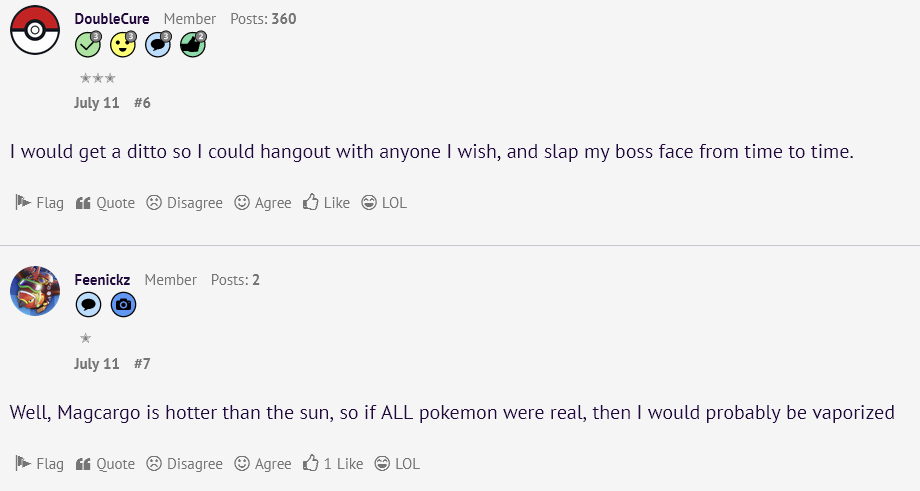920x491 pixels.
Task: Click DoubleCure's green thumbs-up badge
Action: coord(193,44)
